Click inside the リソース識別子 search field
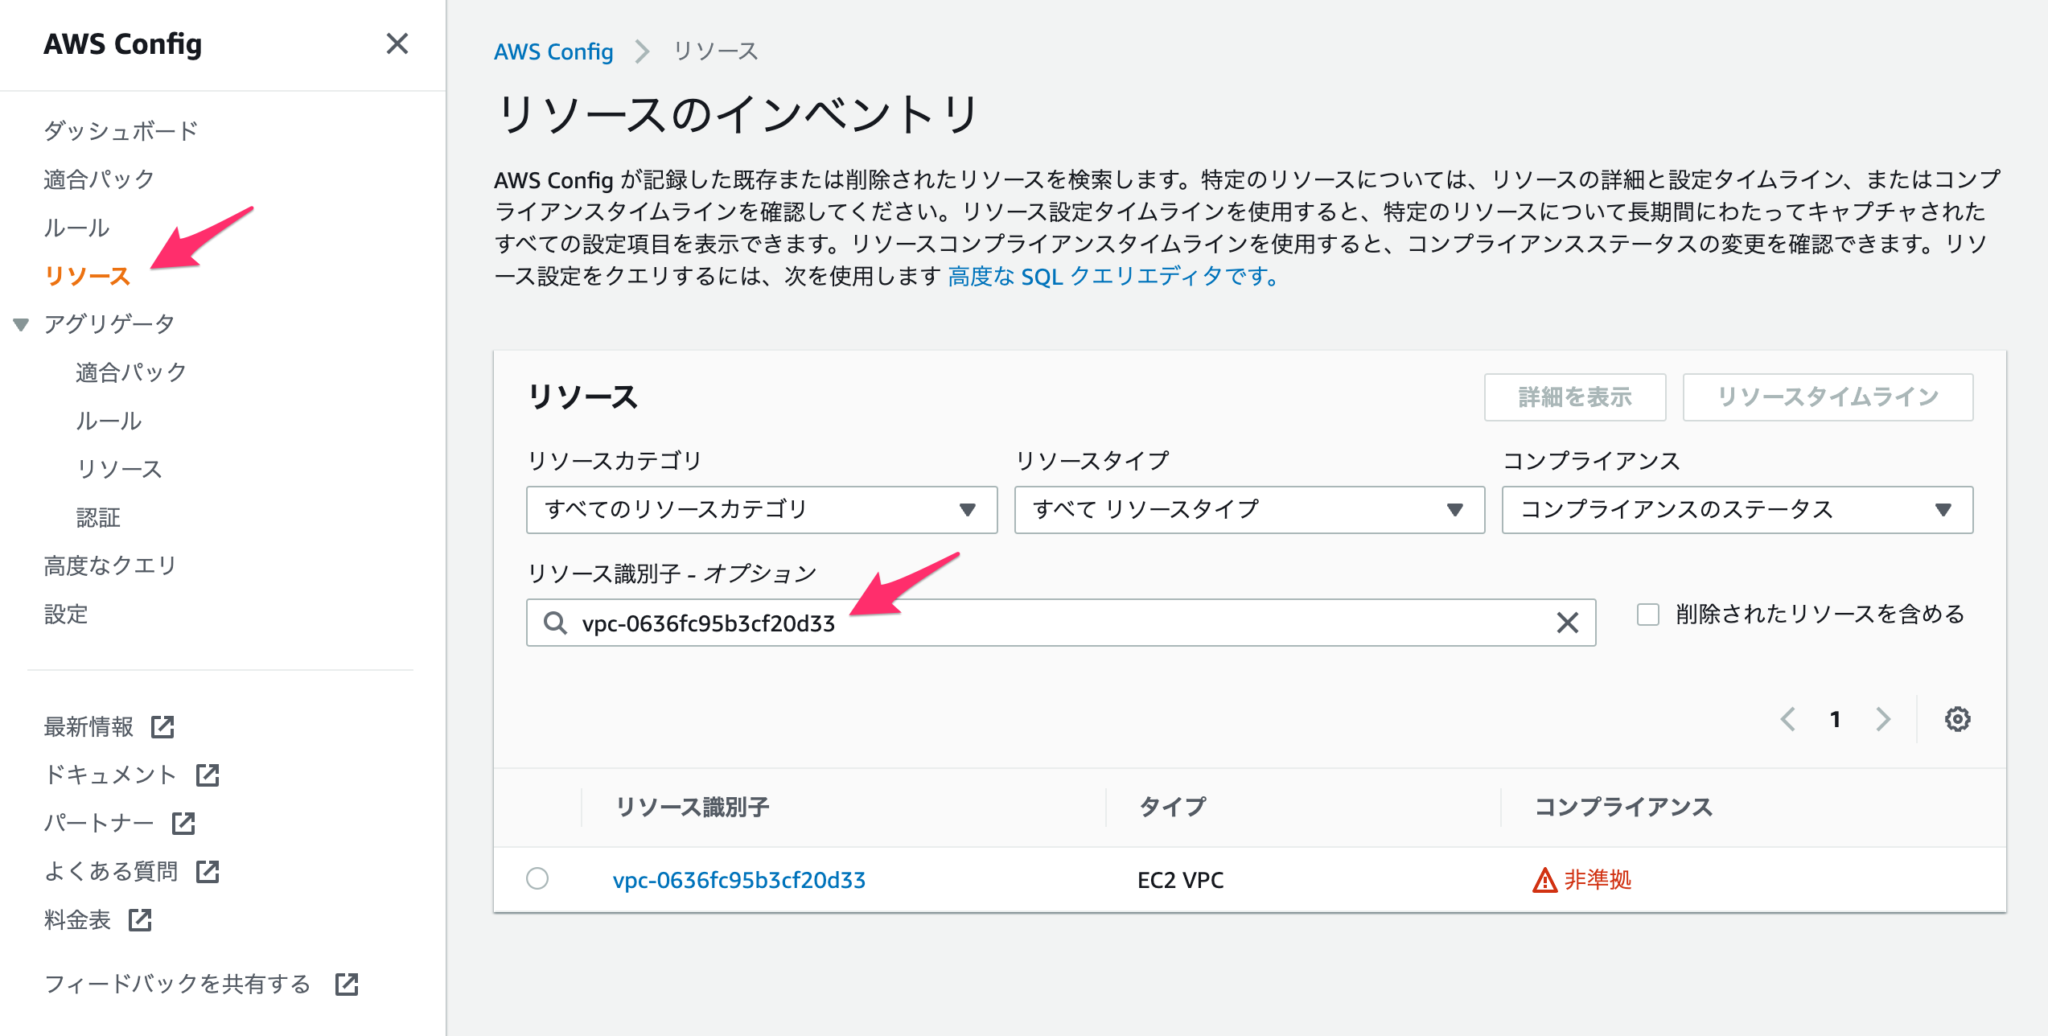 coord(1000,622)
